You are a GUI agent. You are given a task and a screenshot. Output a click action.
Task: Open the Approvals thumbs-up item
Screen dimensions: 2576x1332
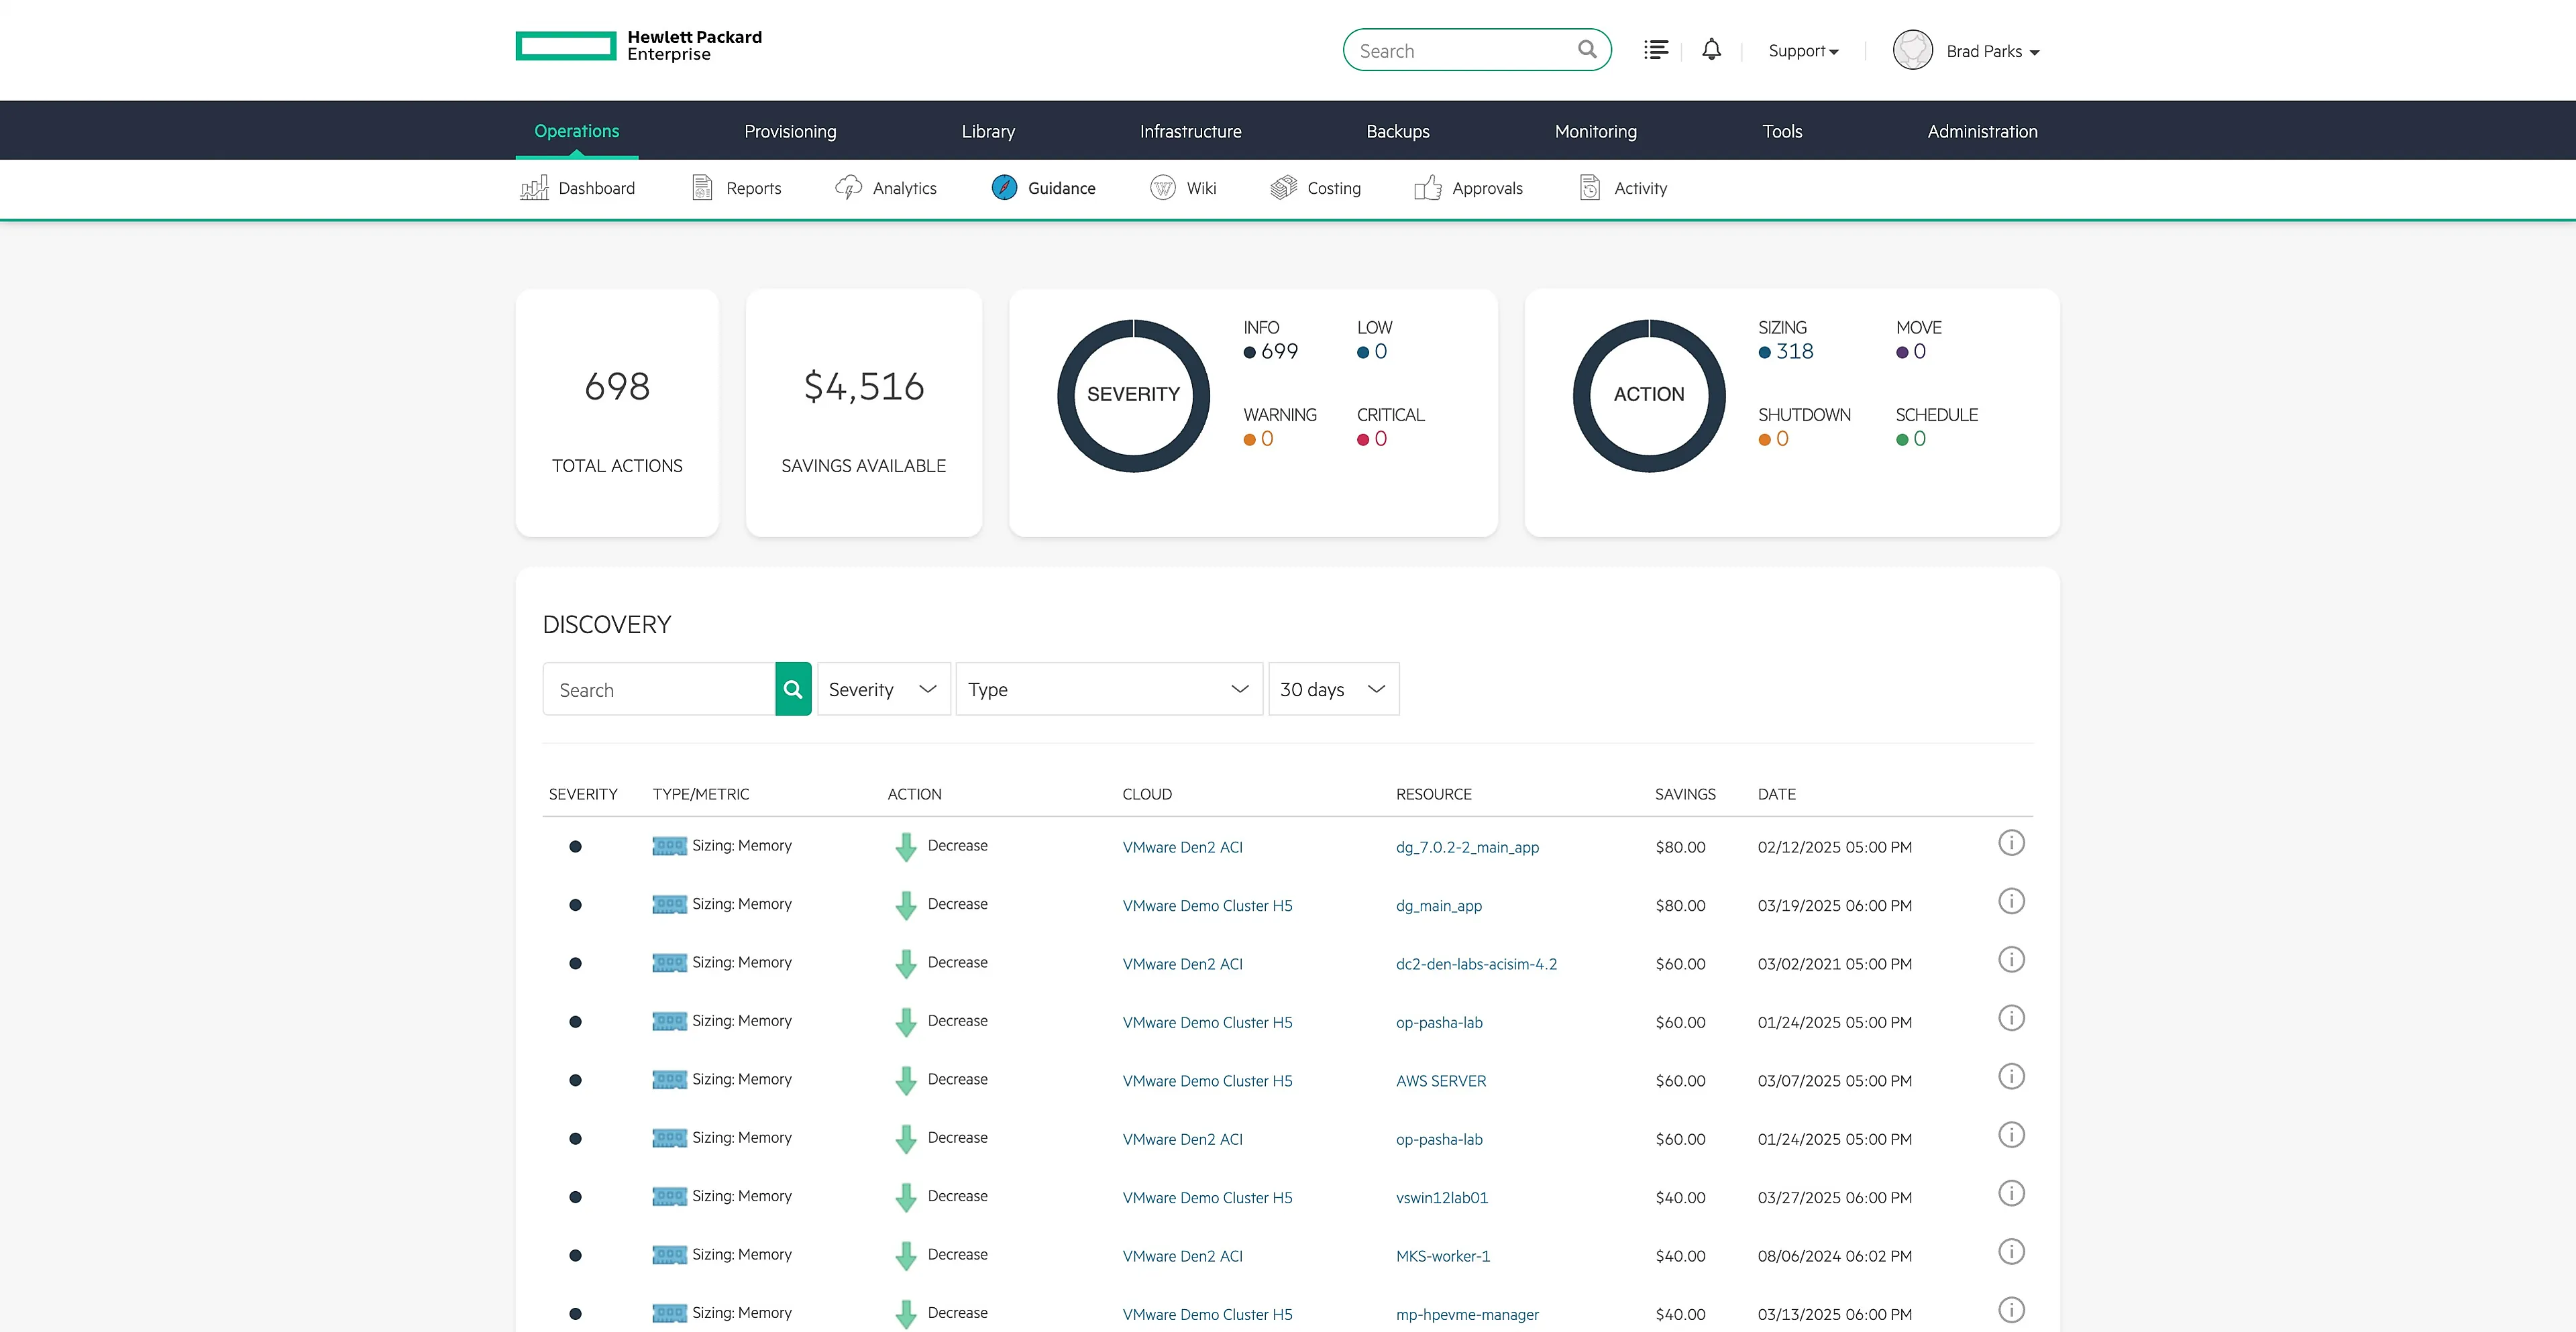click(x=1468, y=188)
